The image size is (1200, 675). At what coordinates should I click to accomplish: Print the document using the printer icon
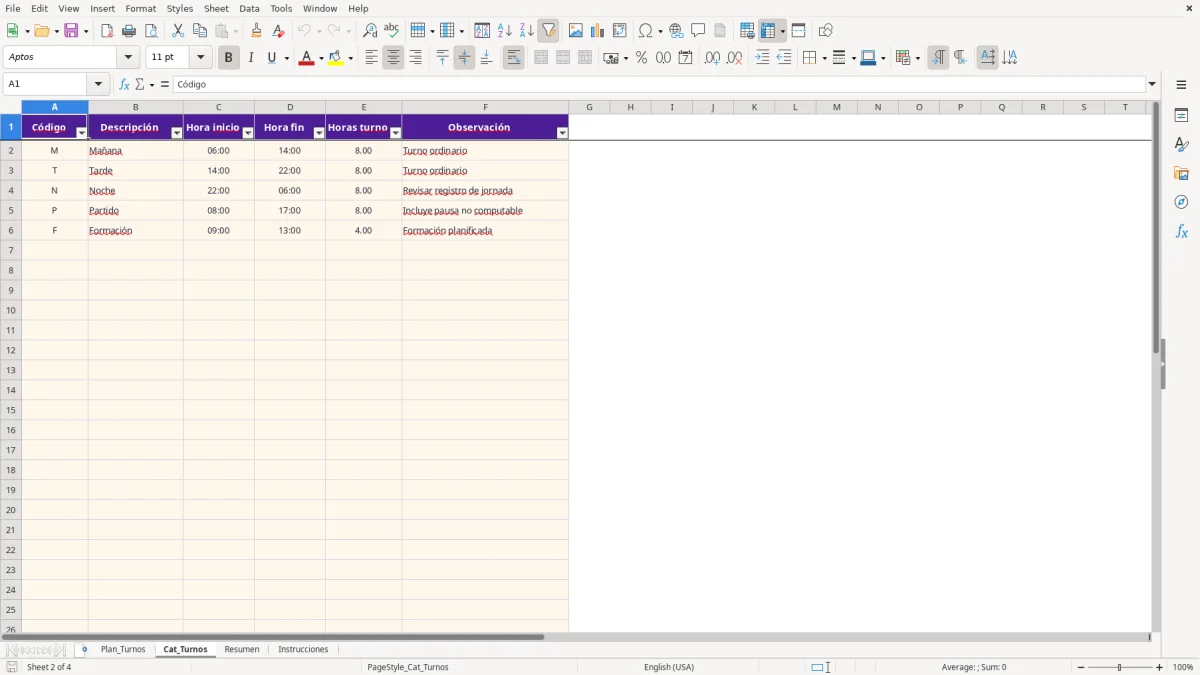coord(129,31)
